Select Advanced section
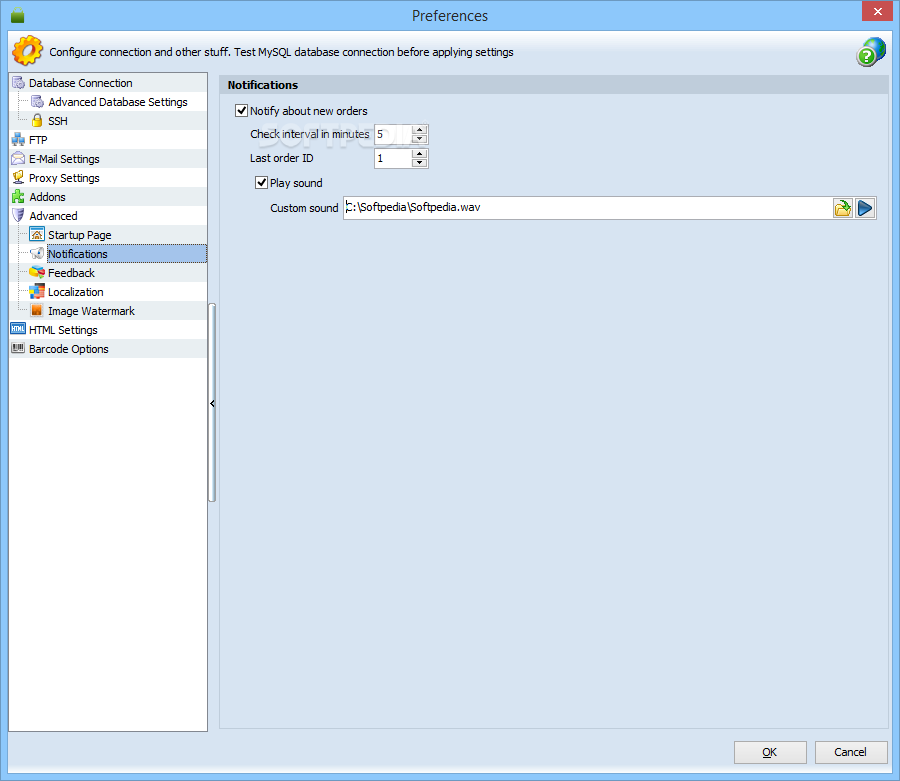 [53, 215]
